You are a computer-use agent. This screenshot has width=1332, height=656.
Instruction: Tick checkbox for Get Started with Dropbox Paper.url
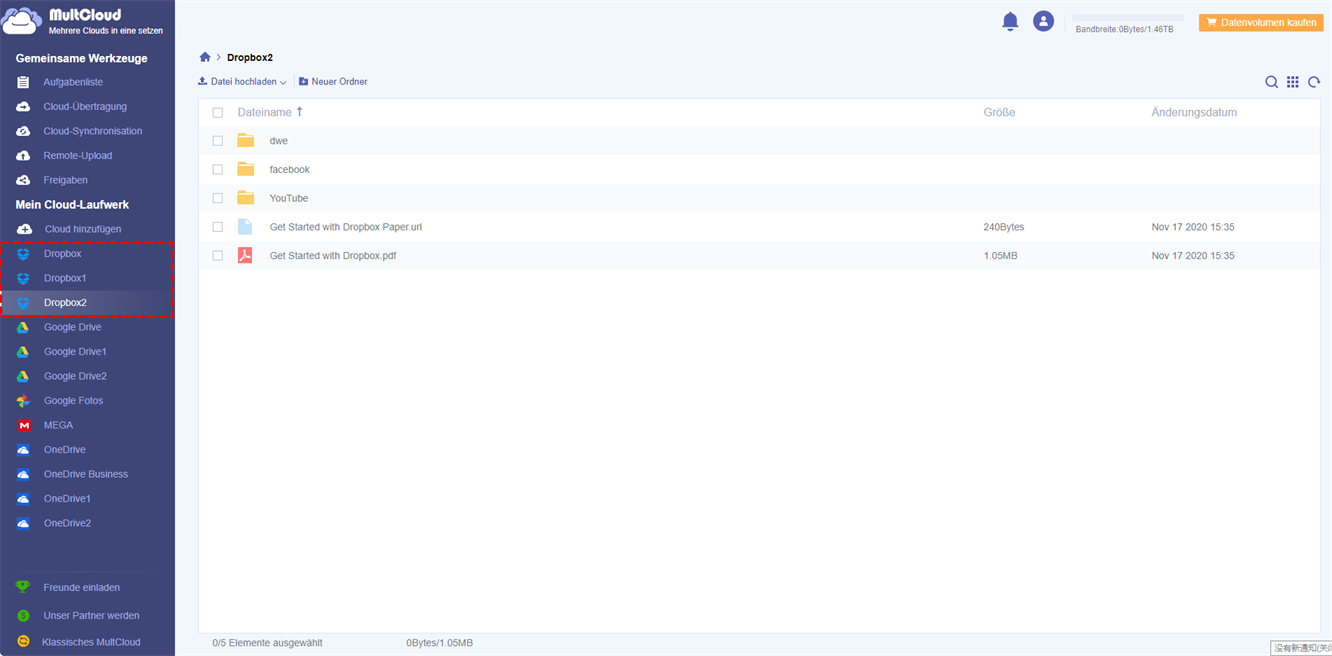218,227
